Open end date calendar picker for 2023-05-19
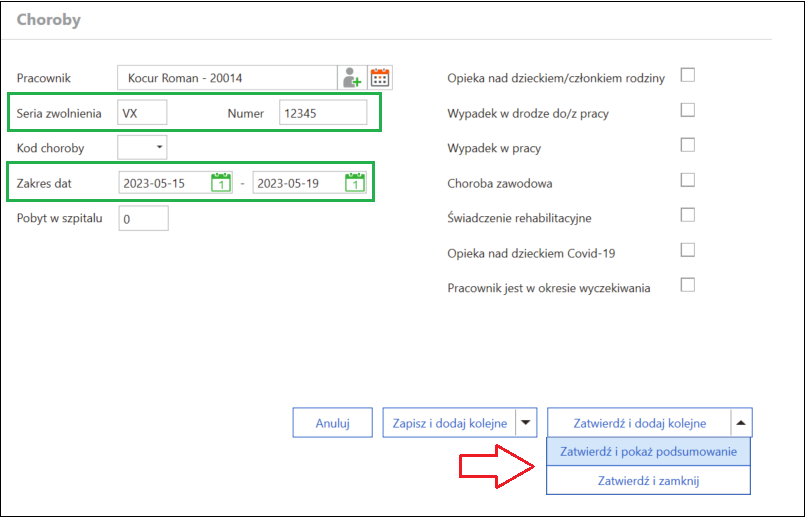The width and height of the screenshot is (807, 518). click(x=355, y=183)
